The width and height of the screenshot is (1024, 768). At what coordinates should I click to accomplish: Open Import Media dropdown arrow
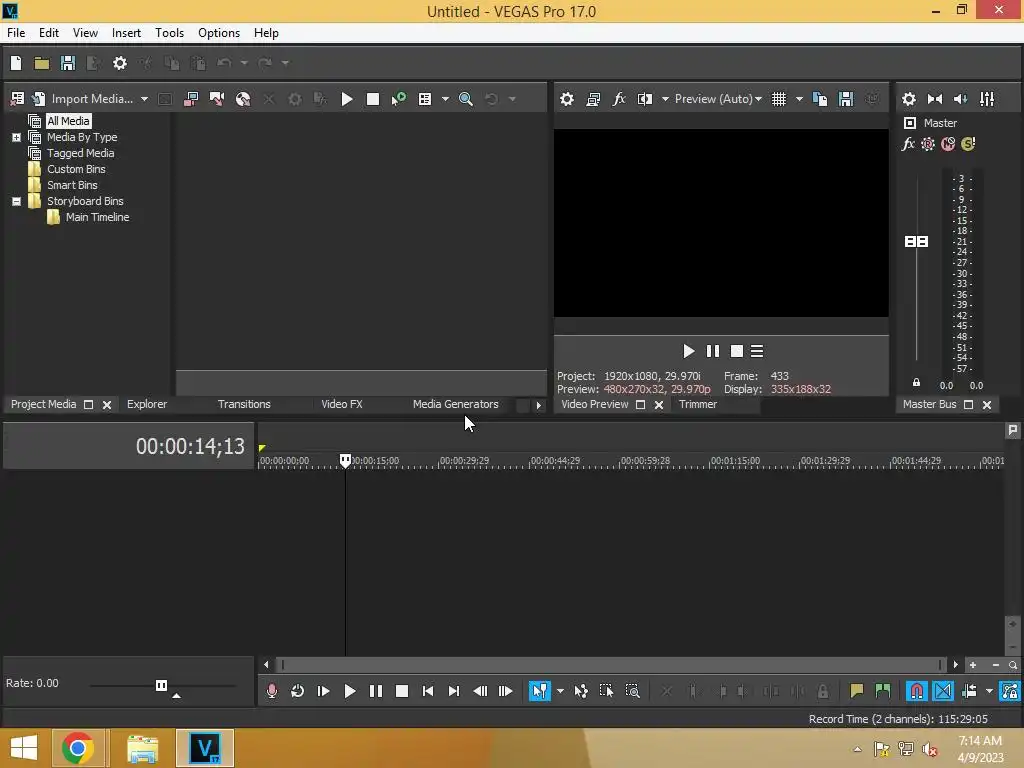click(144, 99)
